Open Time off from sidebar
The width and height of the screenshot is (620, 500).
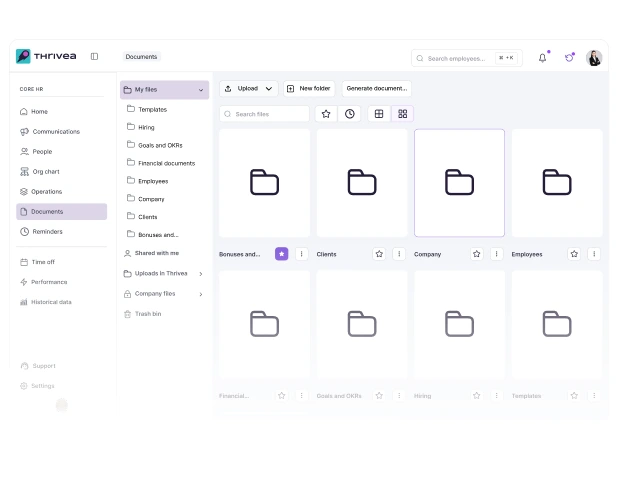43,262
